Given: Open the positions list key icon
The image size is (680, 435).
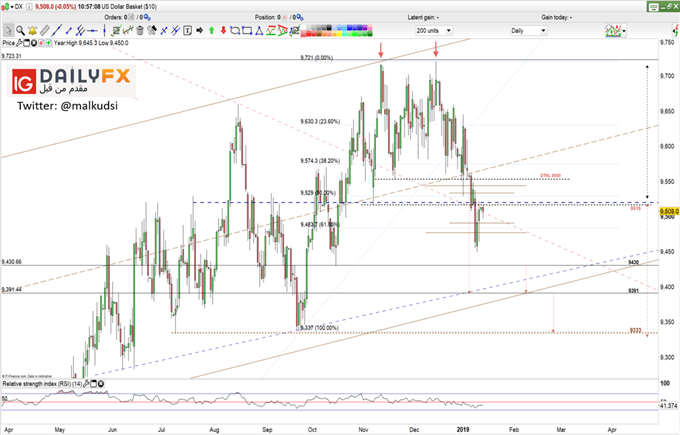Looking at the screenshot, I should pyautogui.click(x=300, y=18).
